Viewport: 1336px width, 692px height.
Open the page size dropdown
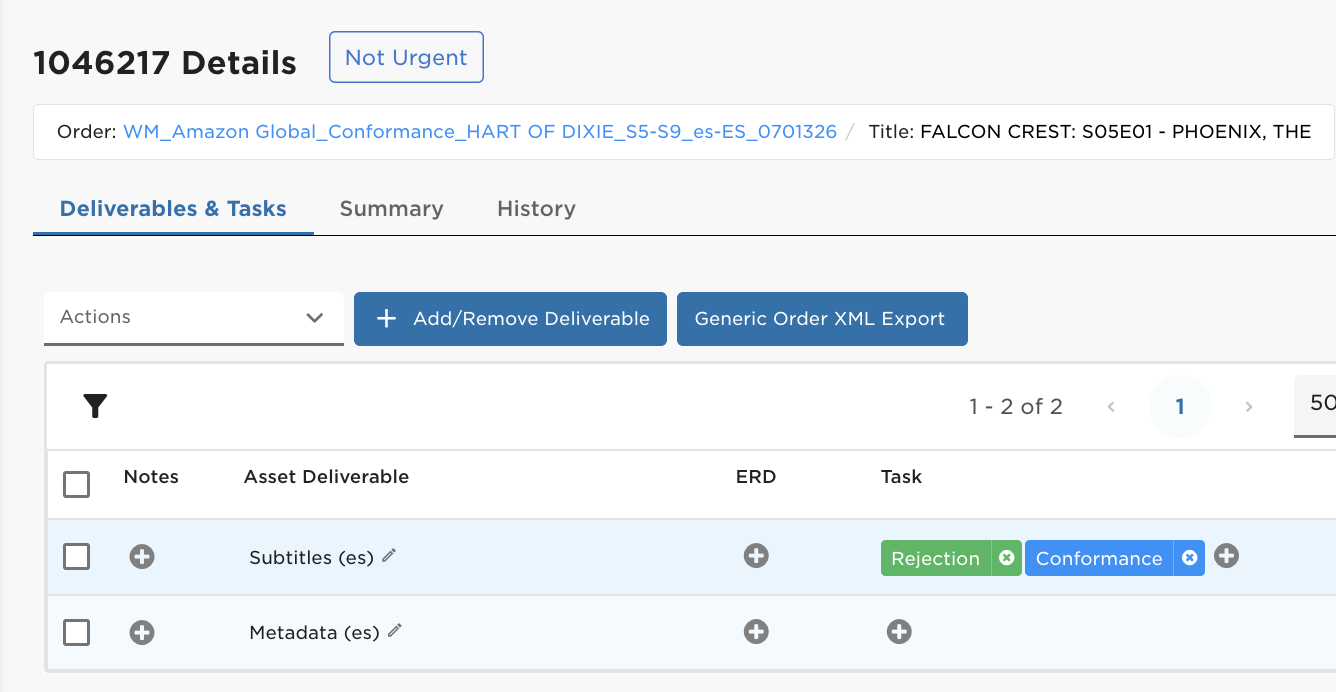[1315, 405]
